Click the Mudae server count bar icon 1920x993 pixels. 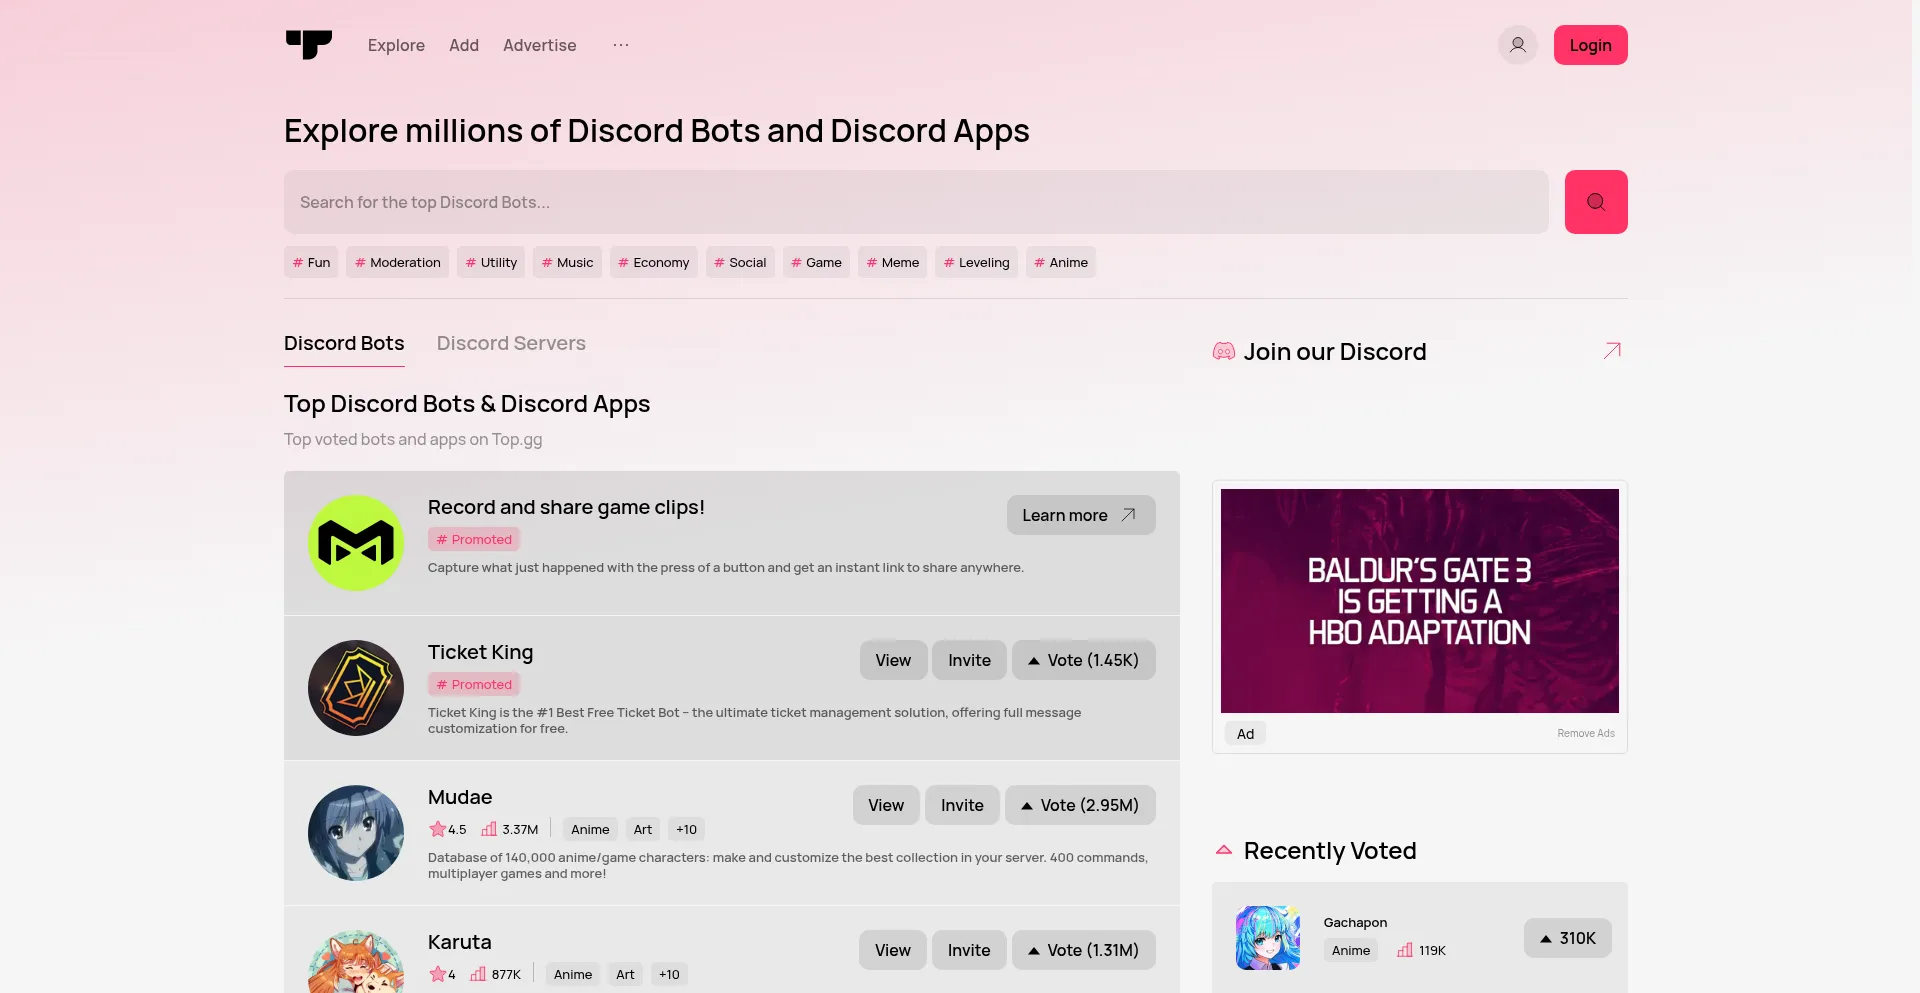(489, 829)
